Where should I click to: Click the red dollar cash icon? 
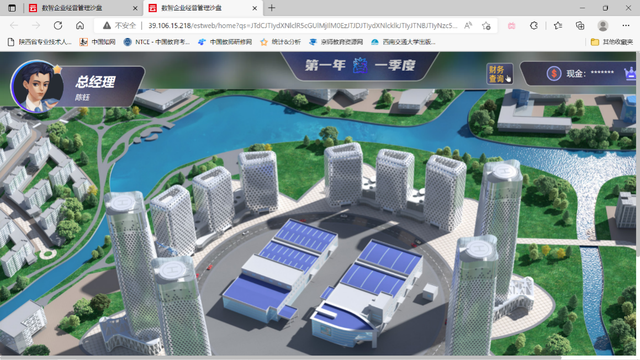[554, 73]
